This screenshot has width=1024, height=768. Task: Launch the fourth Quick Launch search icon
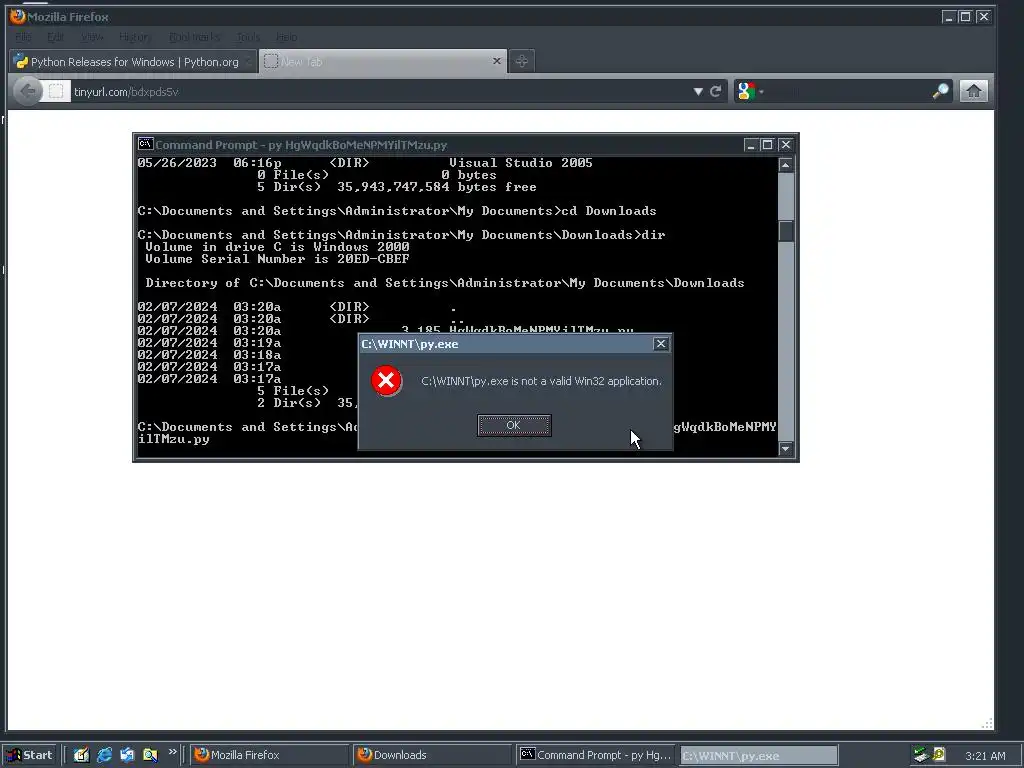coord(150,755)
